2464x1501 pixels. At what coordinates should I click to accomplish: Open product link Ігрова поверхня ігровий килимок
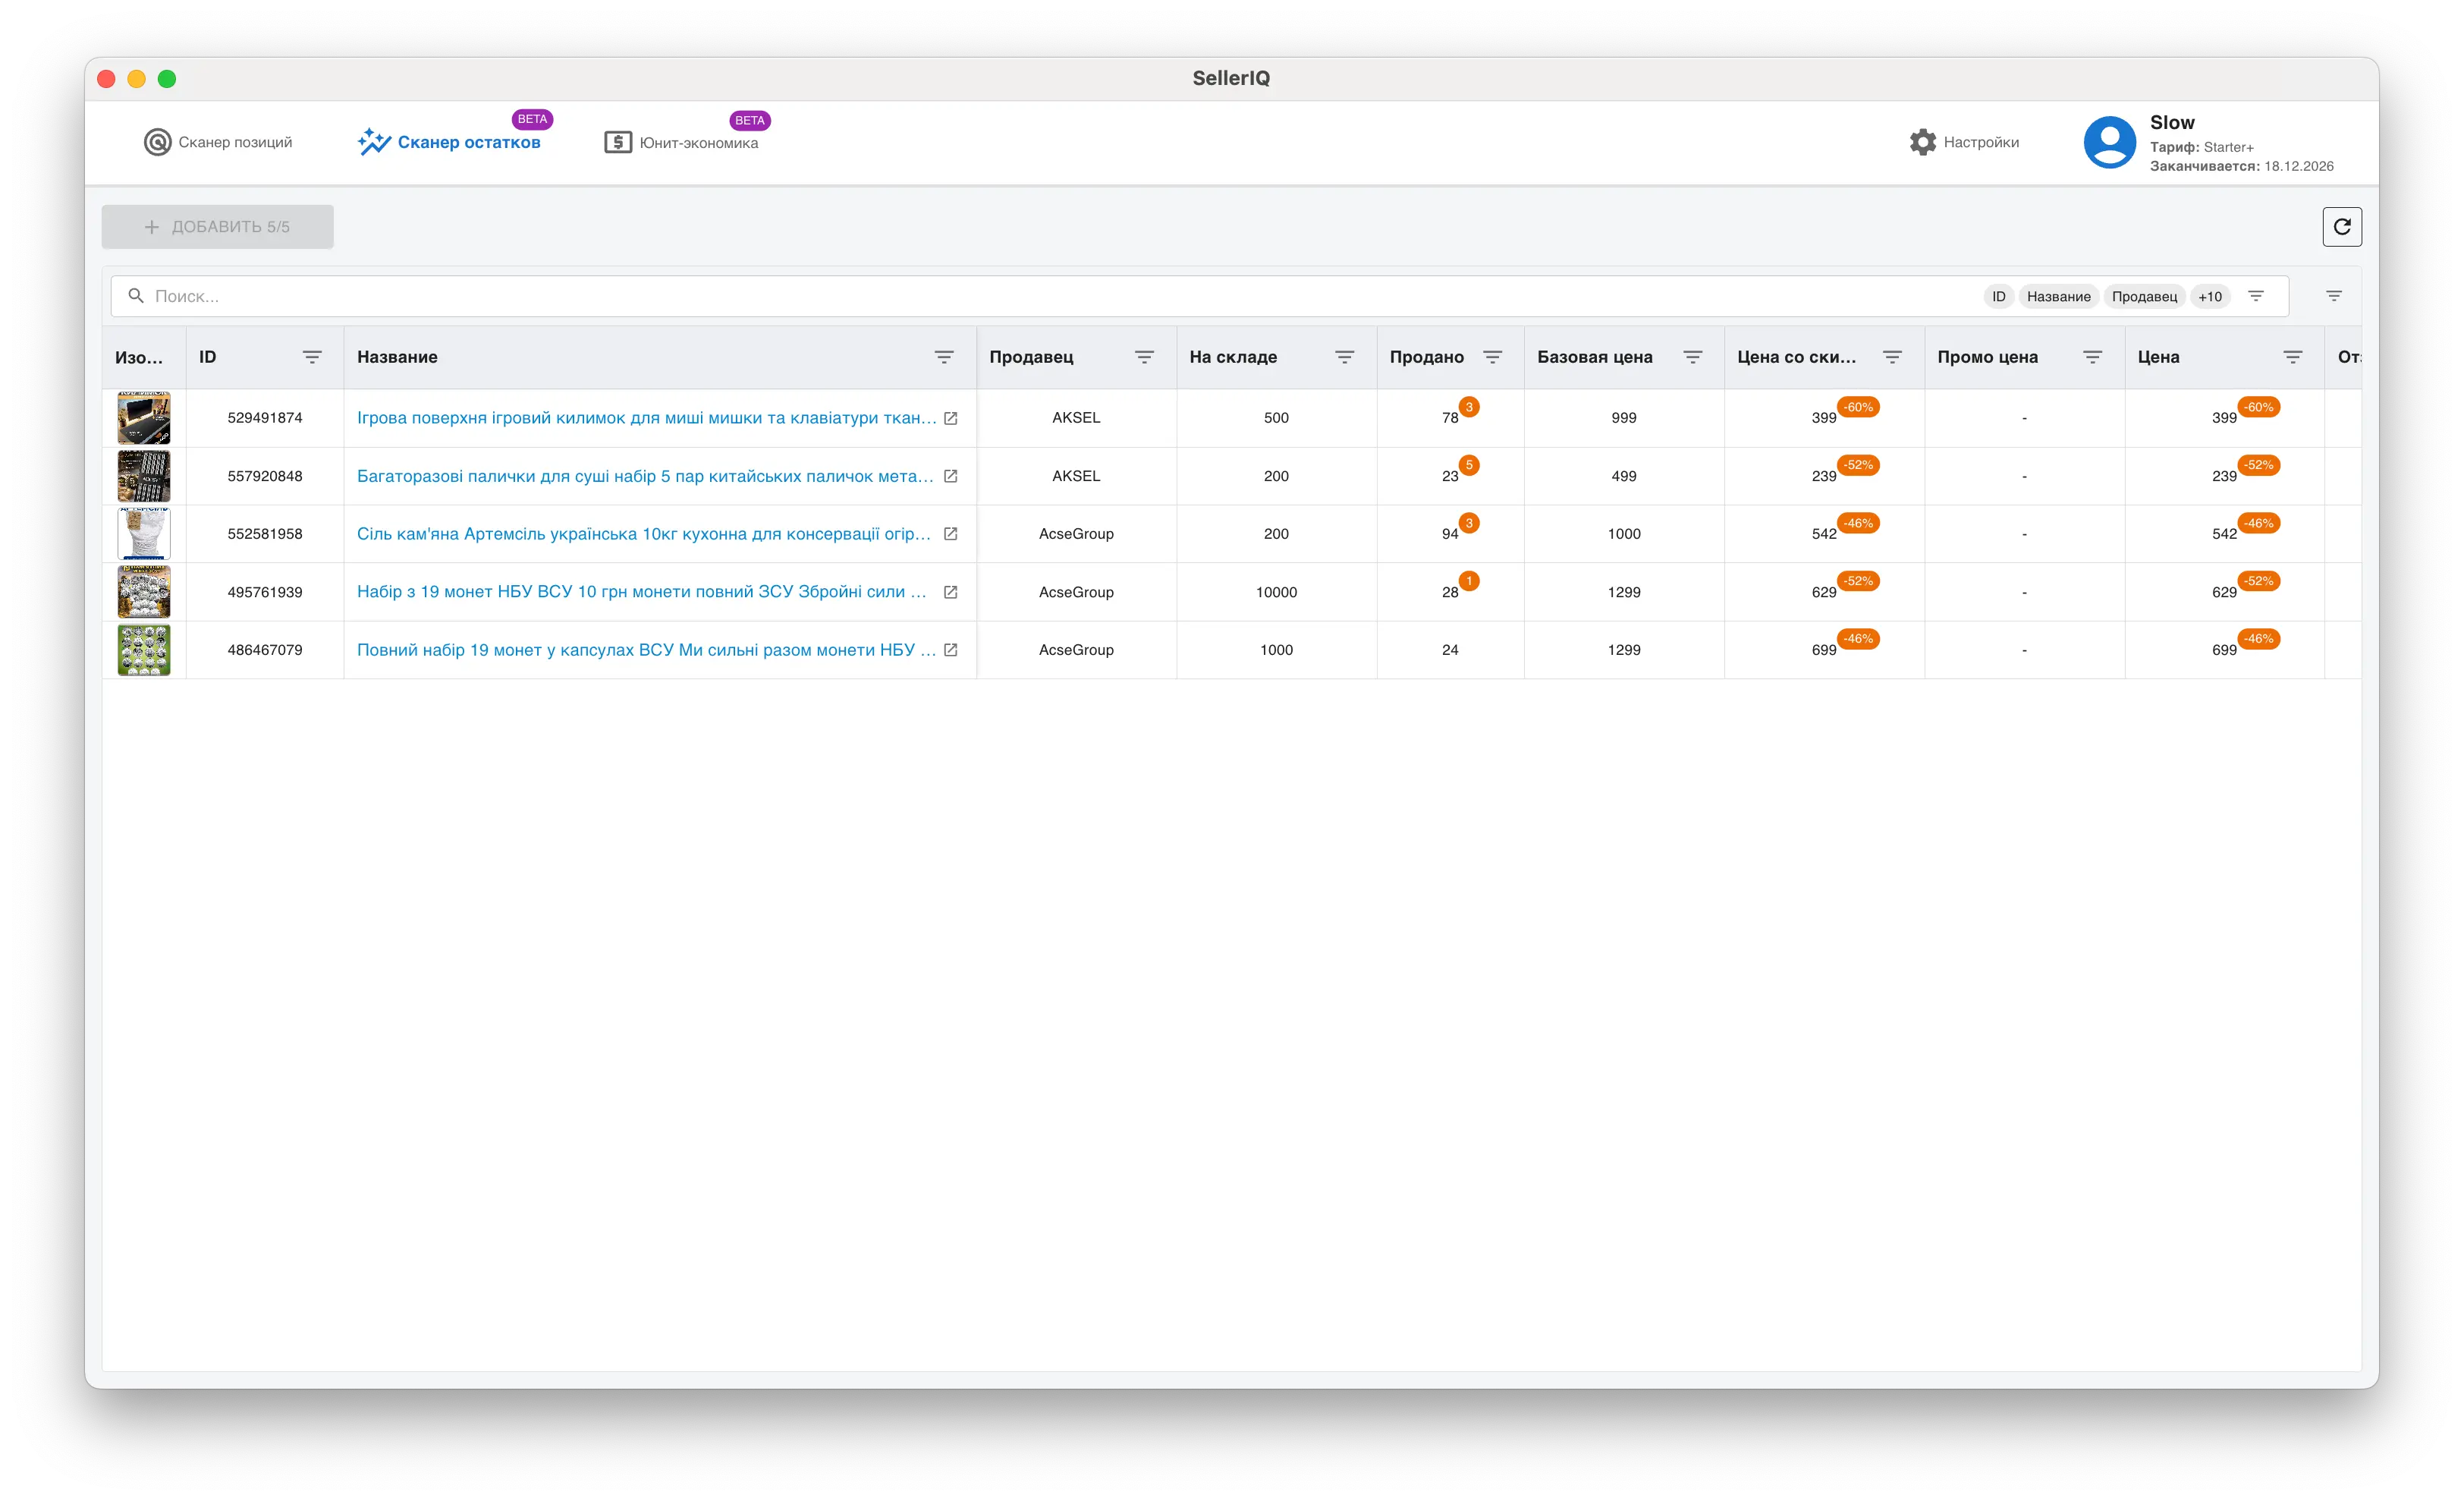click(646, 418)
